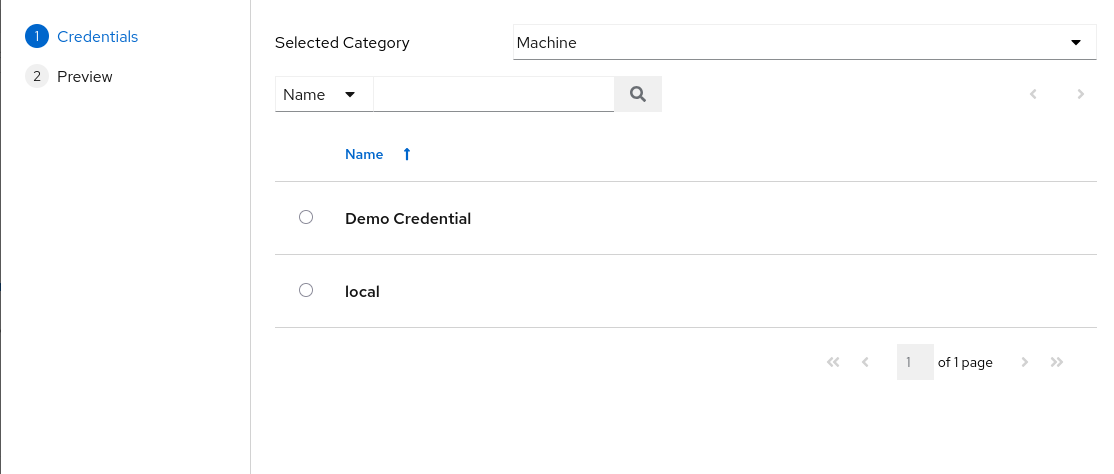Image resolution: width=1114 pixels, height=474 pixels.
Task: Click the Name column header
Action: (364, 154)
